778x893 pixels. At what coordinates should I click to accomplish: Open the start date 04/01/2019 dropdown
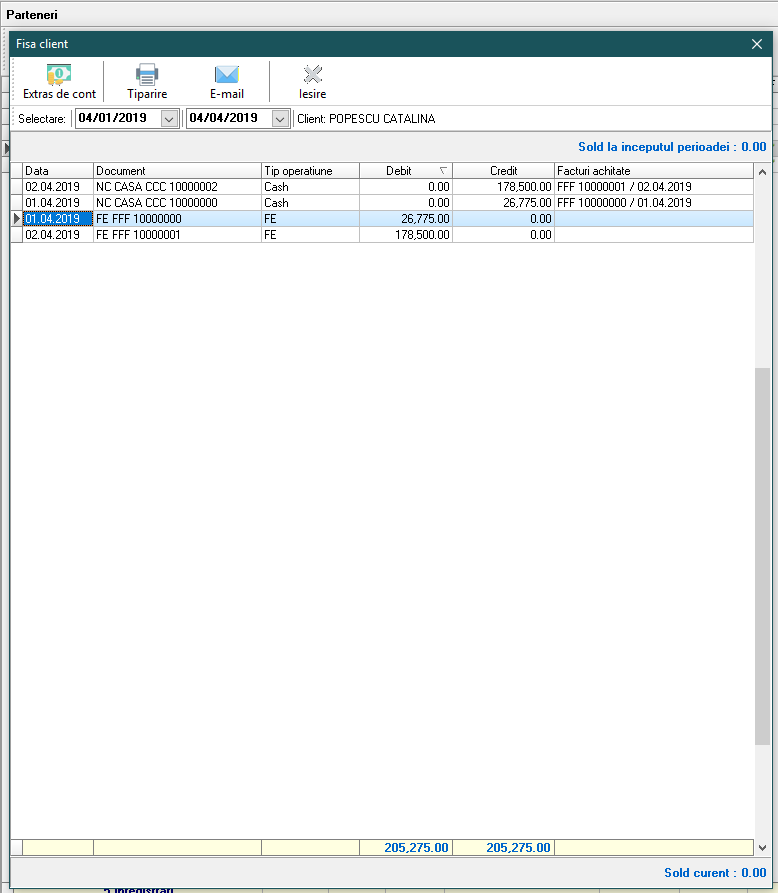coord(169,119)
